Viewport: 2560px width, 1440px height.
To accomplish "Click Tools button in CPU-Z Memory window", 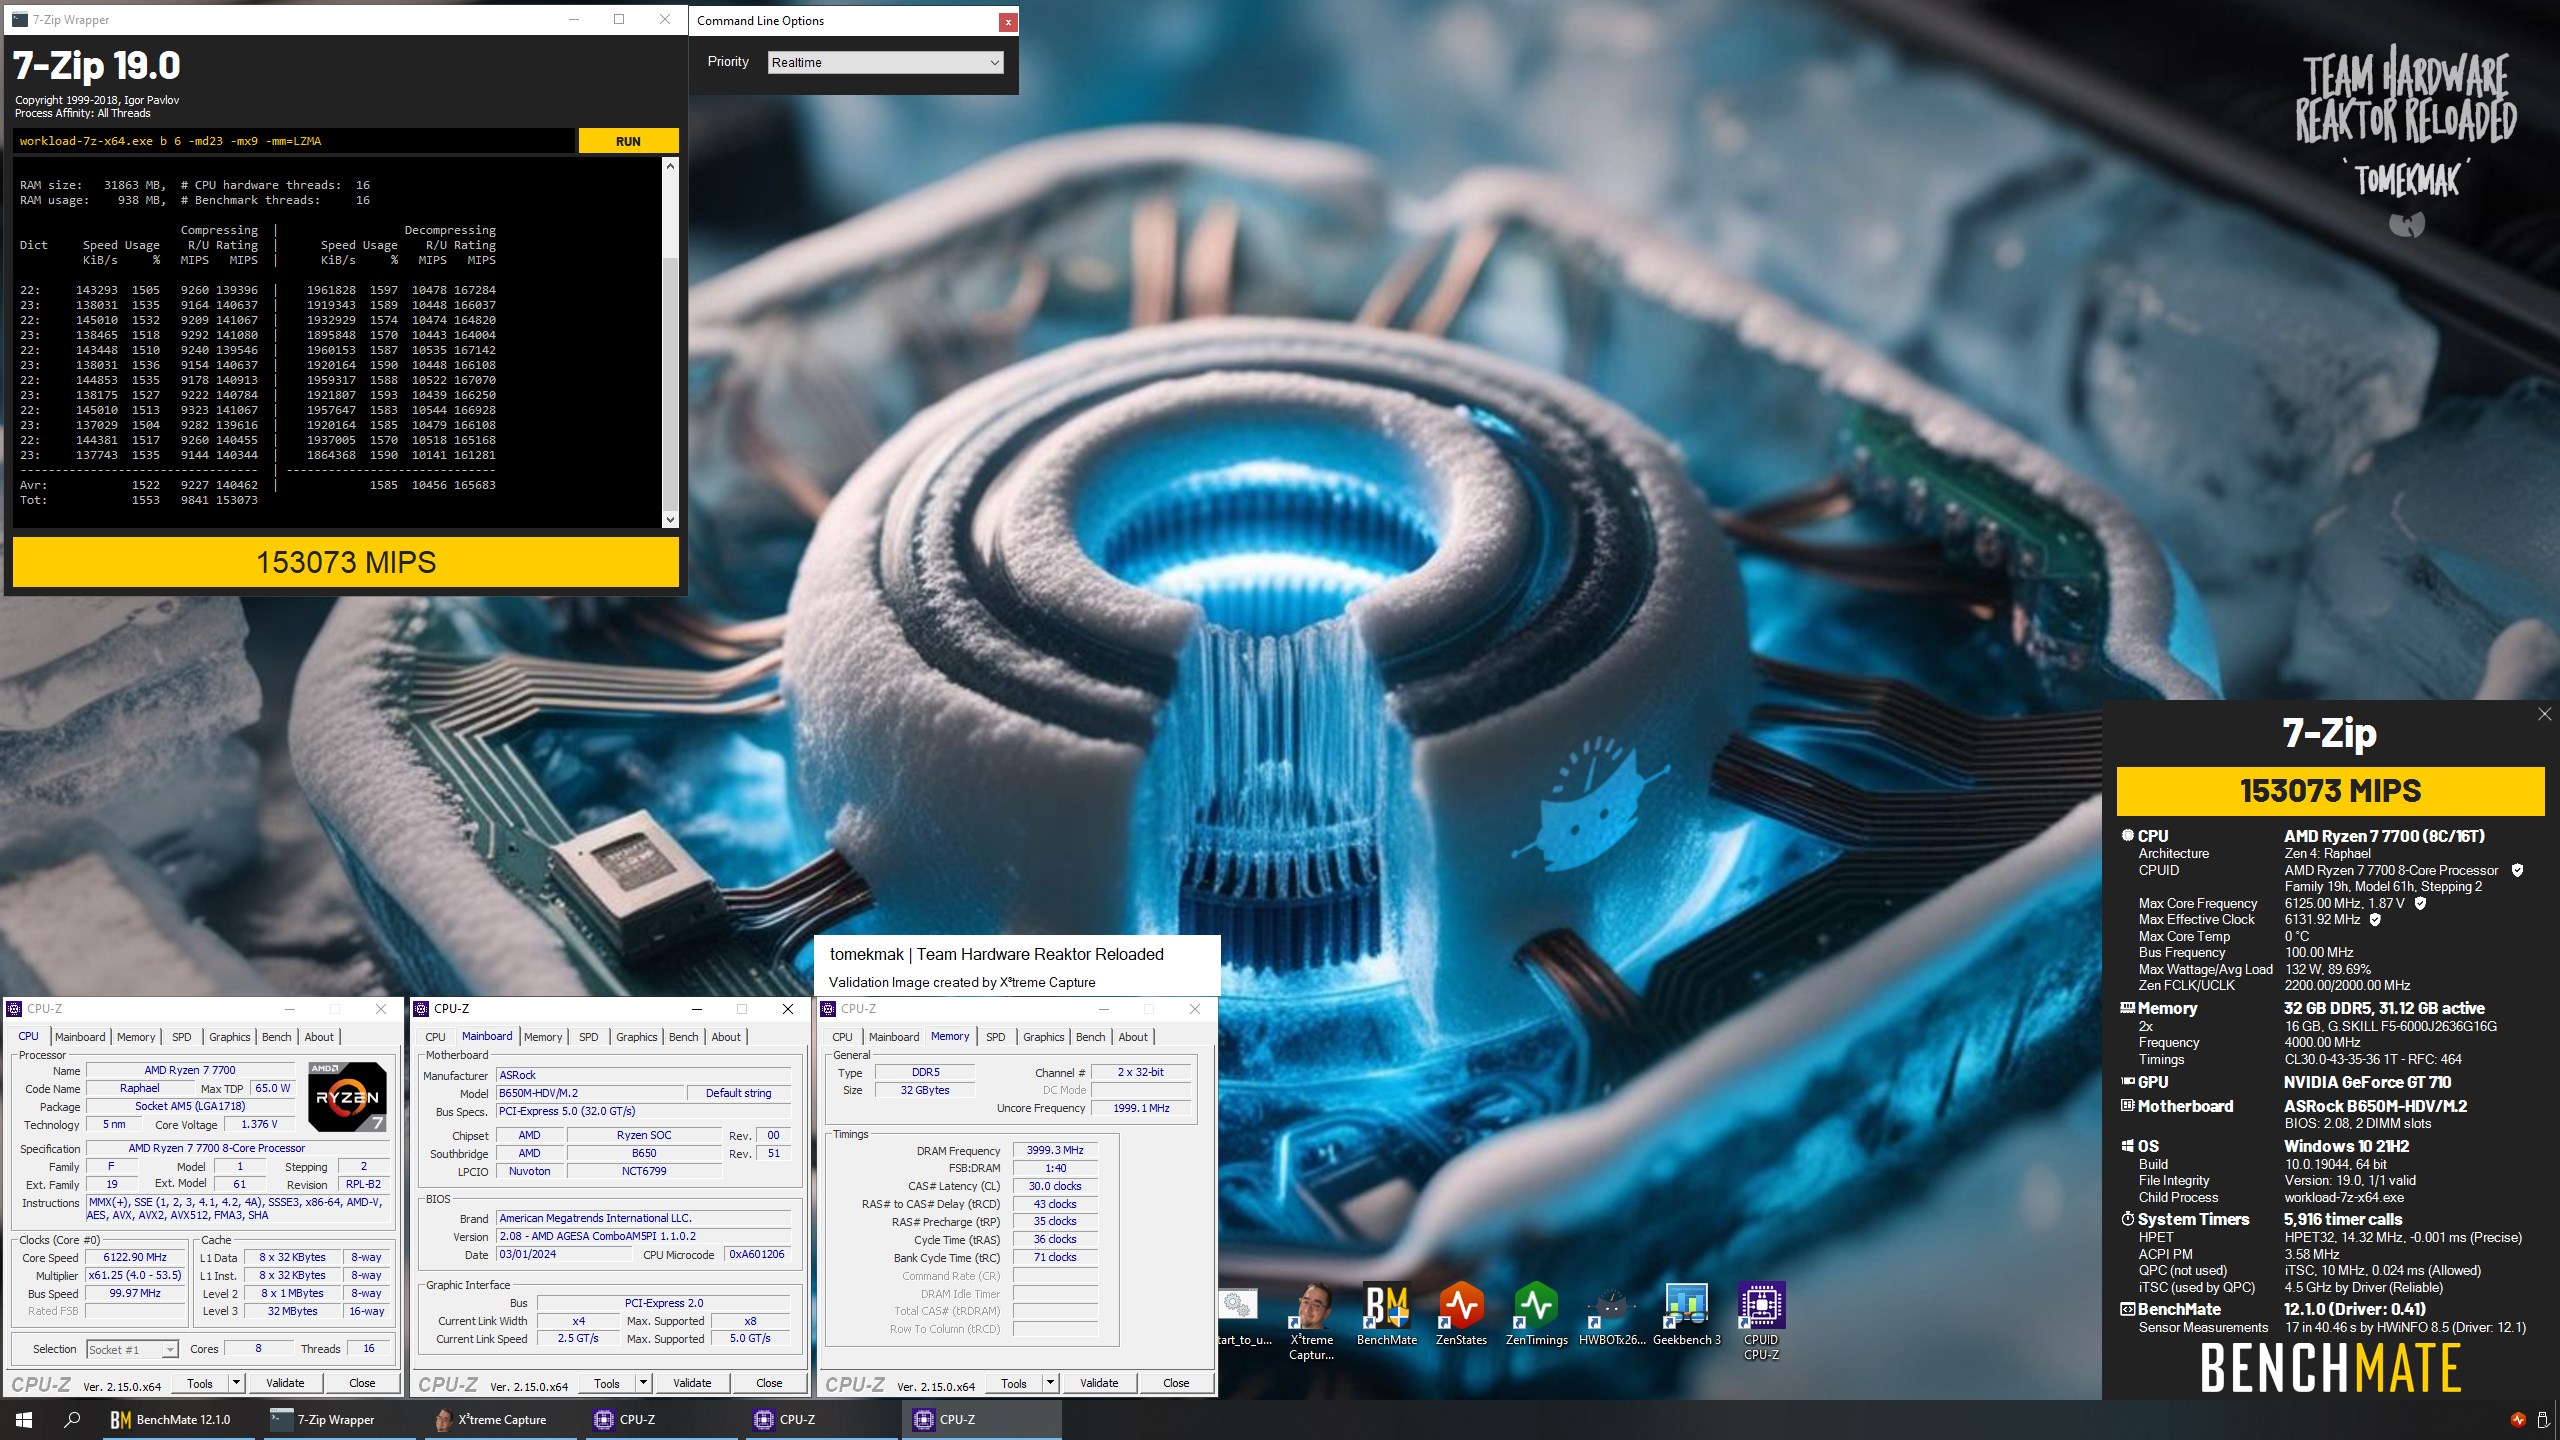I will click(x=1014, y=1383).
